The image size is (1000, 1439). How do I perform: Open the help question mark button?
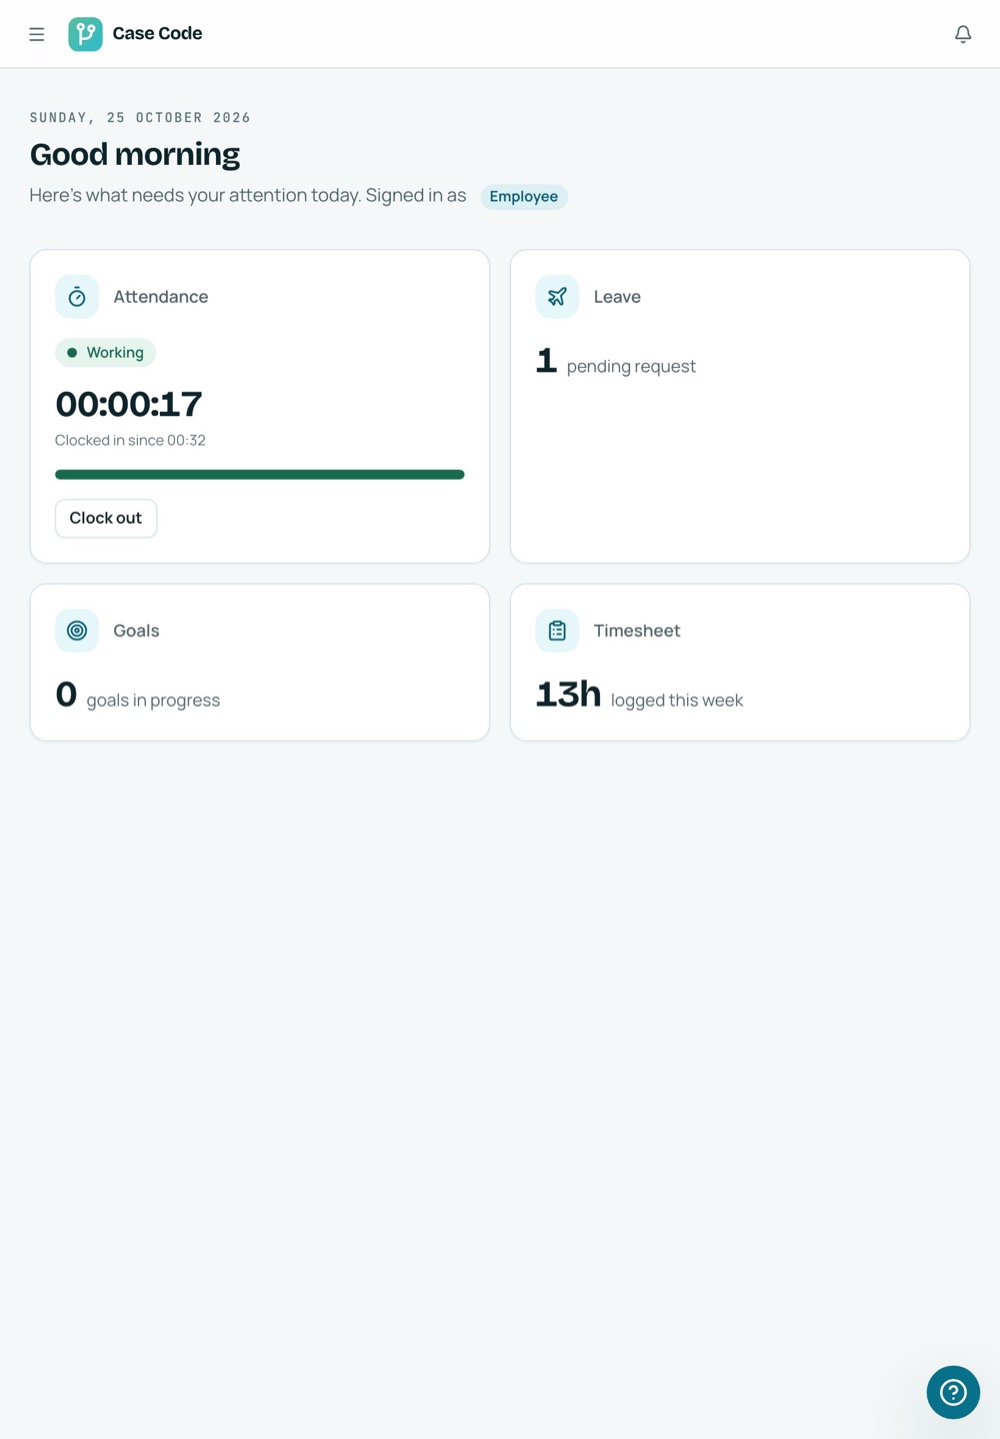click(953, 1392)
